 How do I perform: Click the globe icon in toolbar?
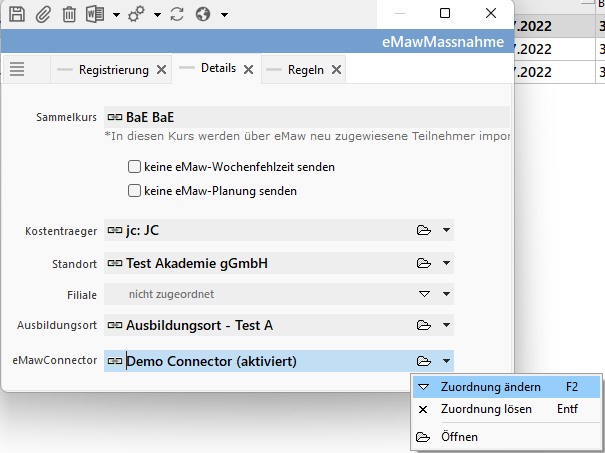[x=203, y=14]
